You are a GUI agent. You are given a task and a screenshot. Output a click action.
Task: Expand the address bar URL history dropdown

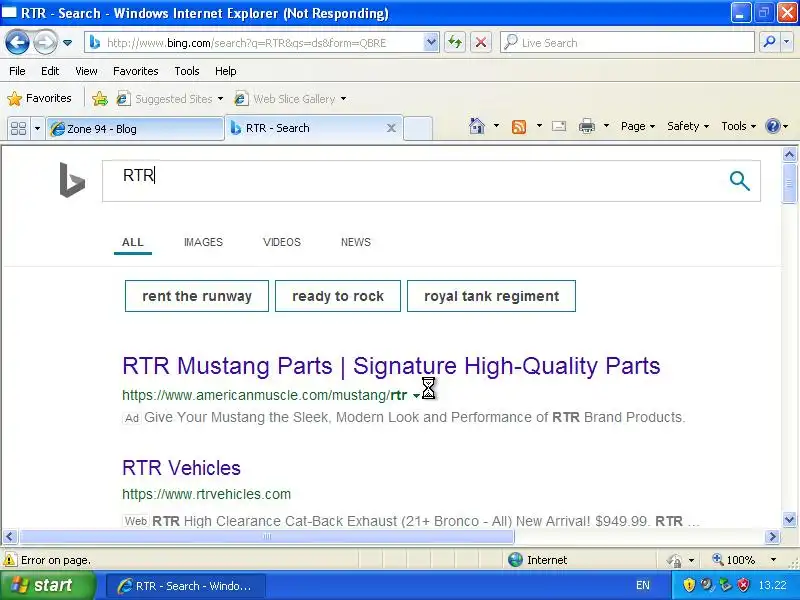[x=431, y=43]
